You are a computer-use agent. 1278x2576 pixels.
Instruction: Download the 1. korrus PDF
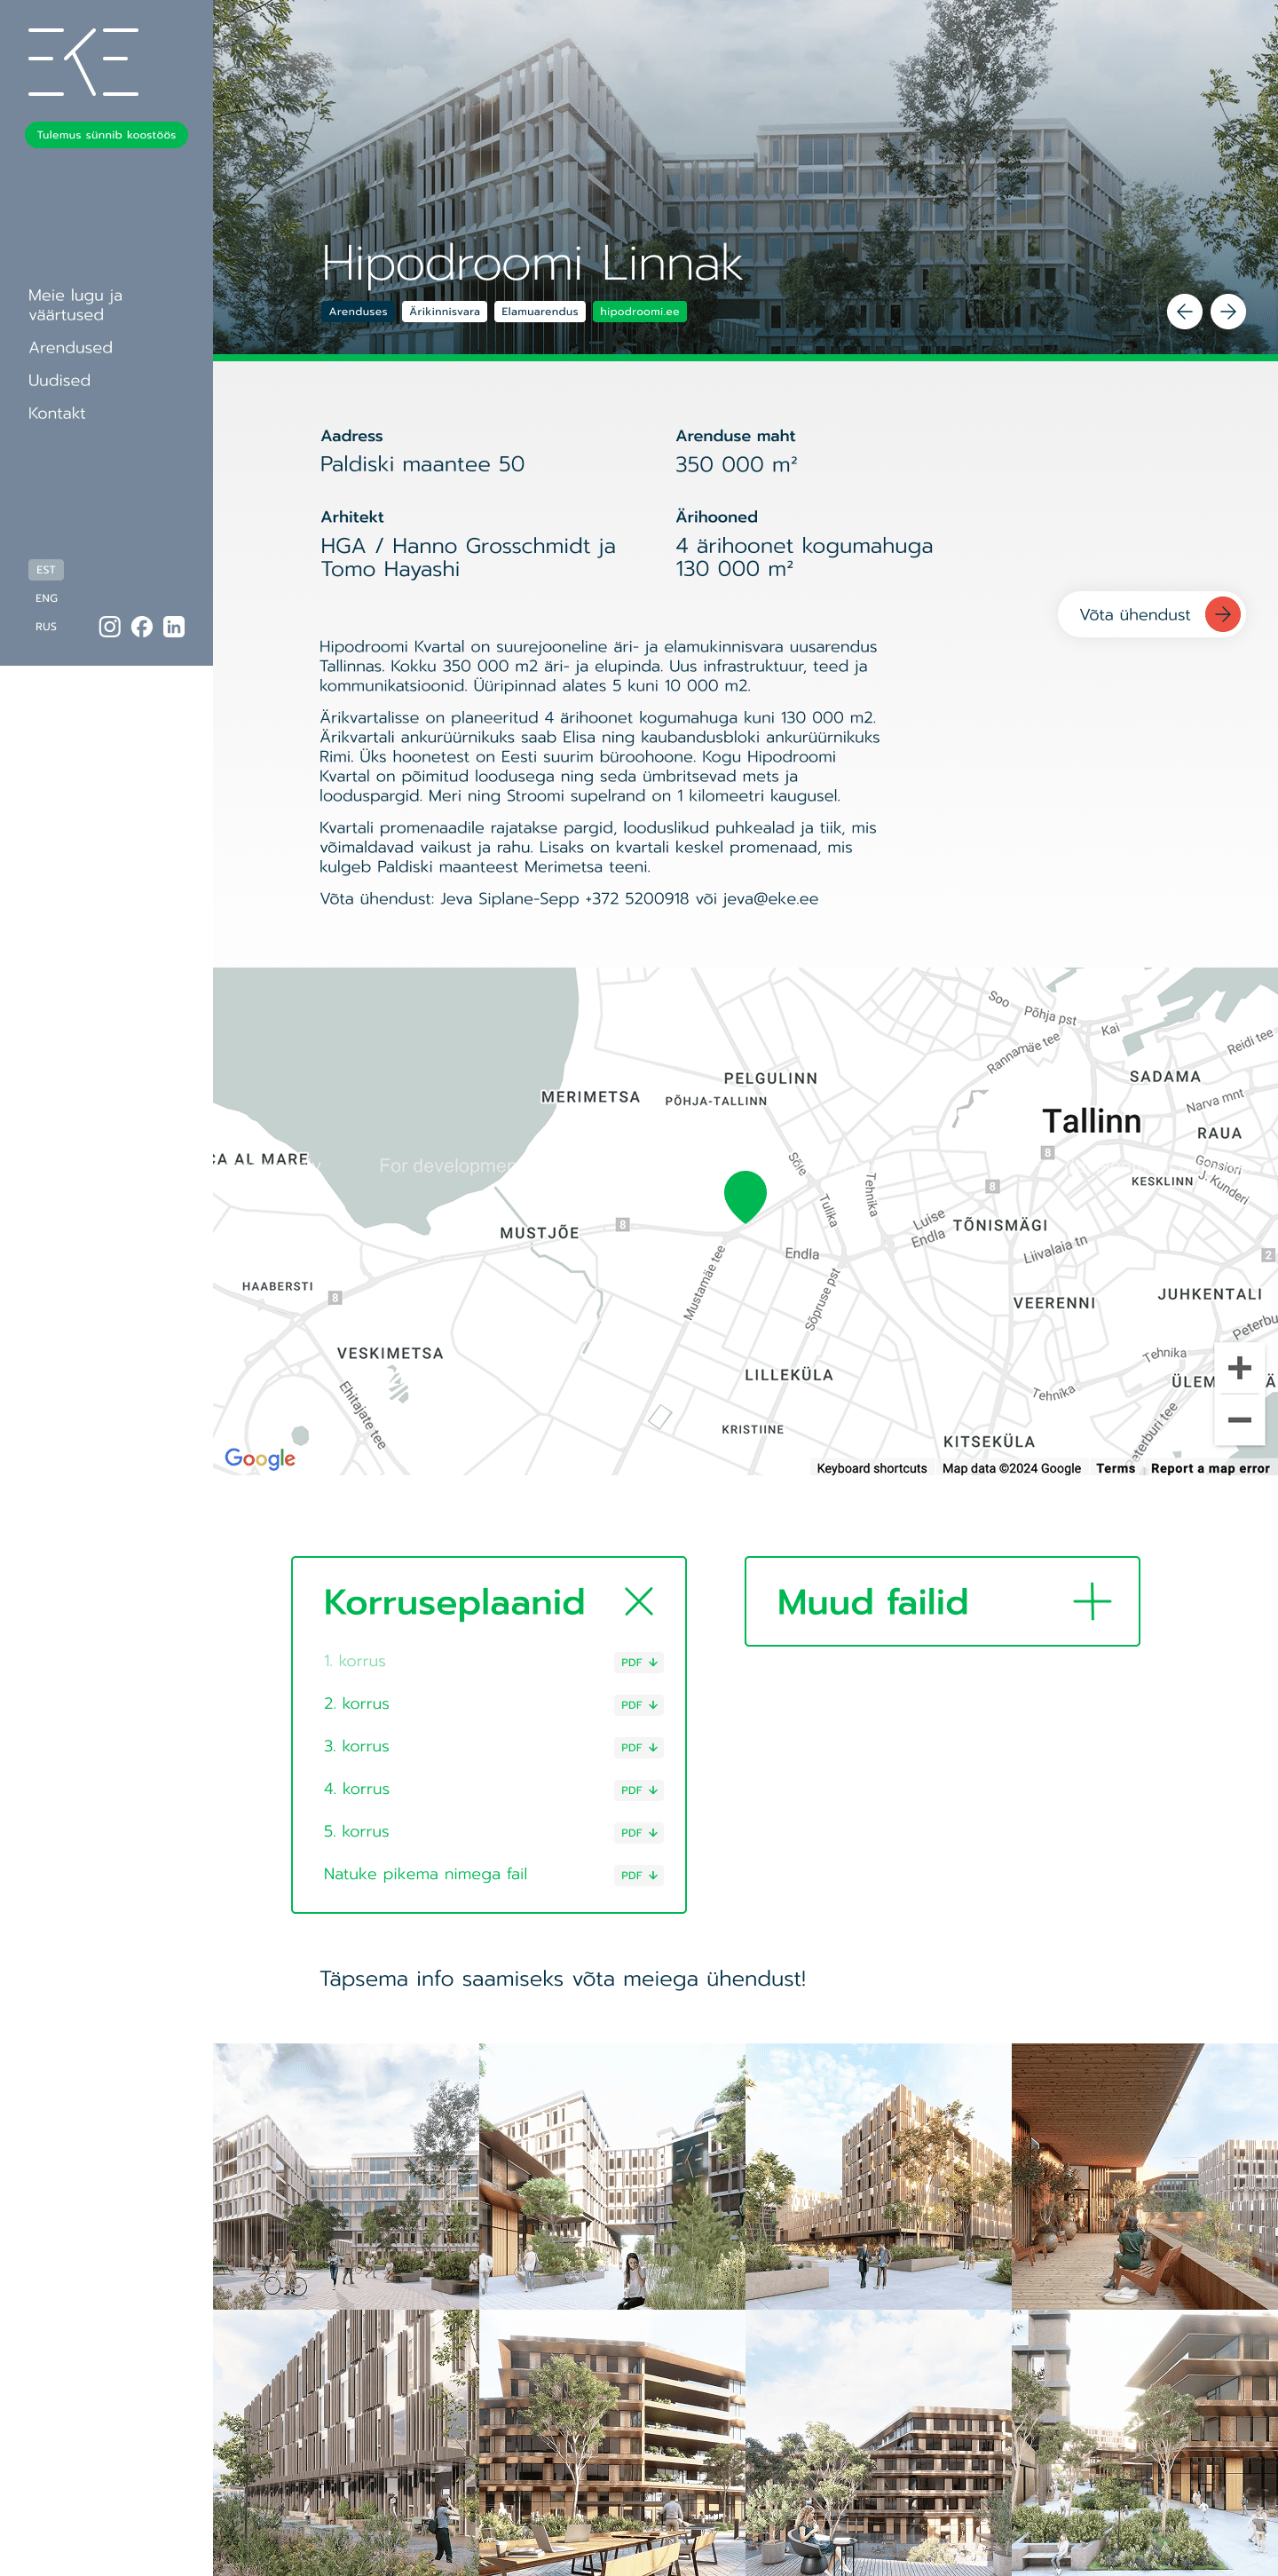639,1662
